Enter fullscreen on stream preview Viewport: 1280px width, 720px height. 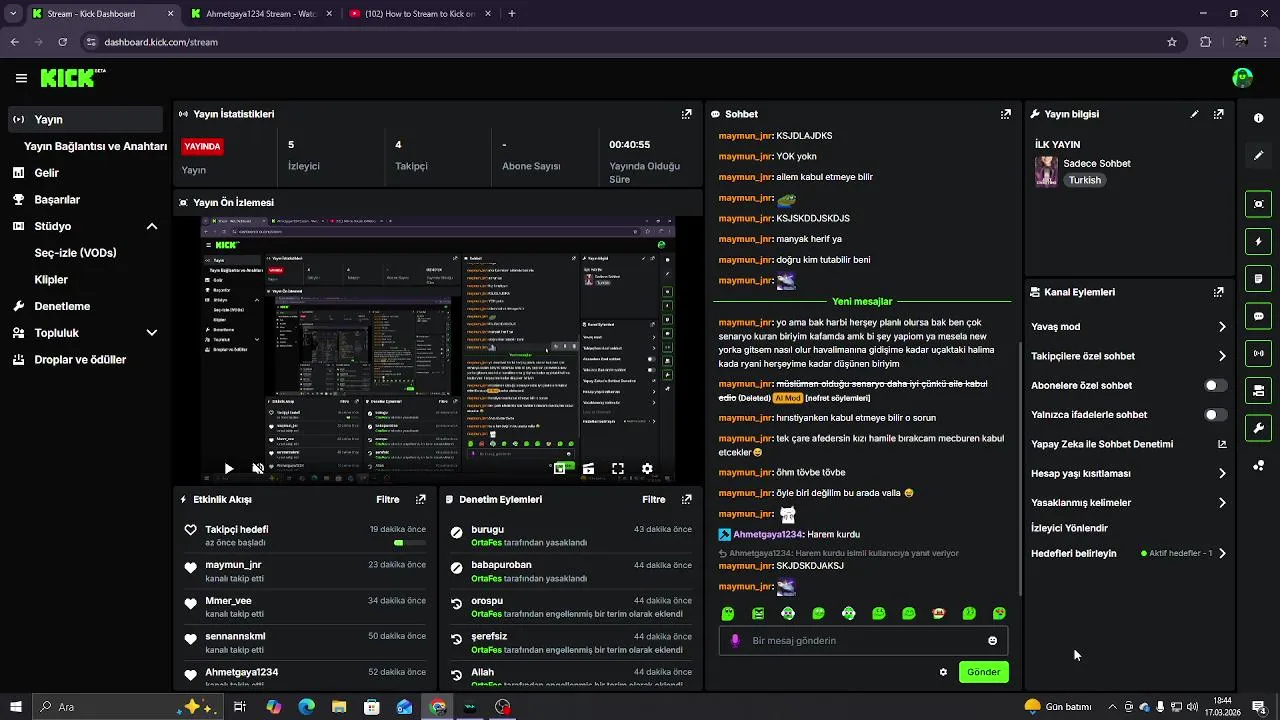618,468
